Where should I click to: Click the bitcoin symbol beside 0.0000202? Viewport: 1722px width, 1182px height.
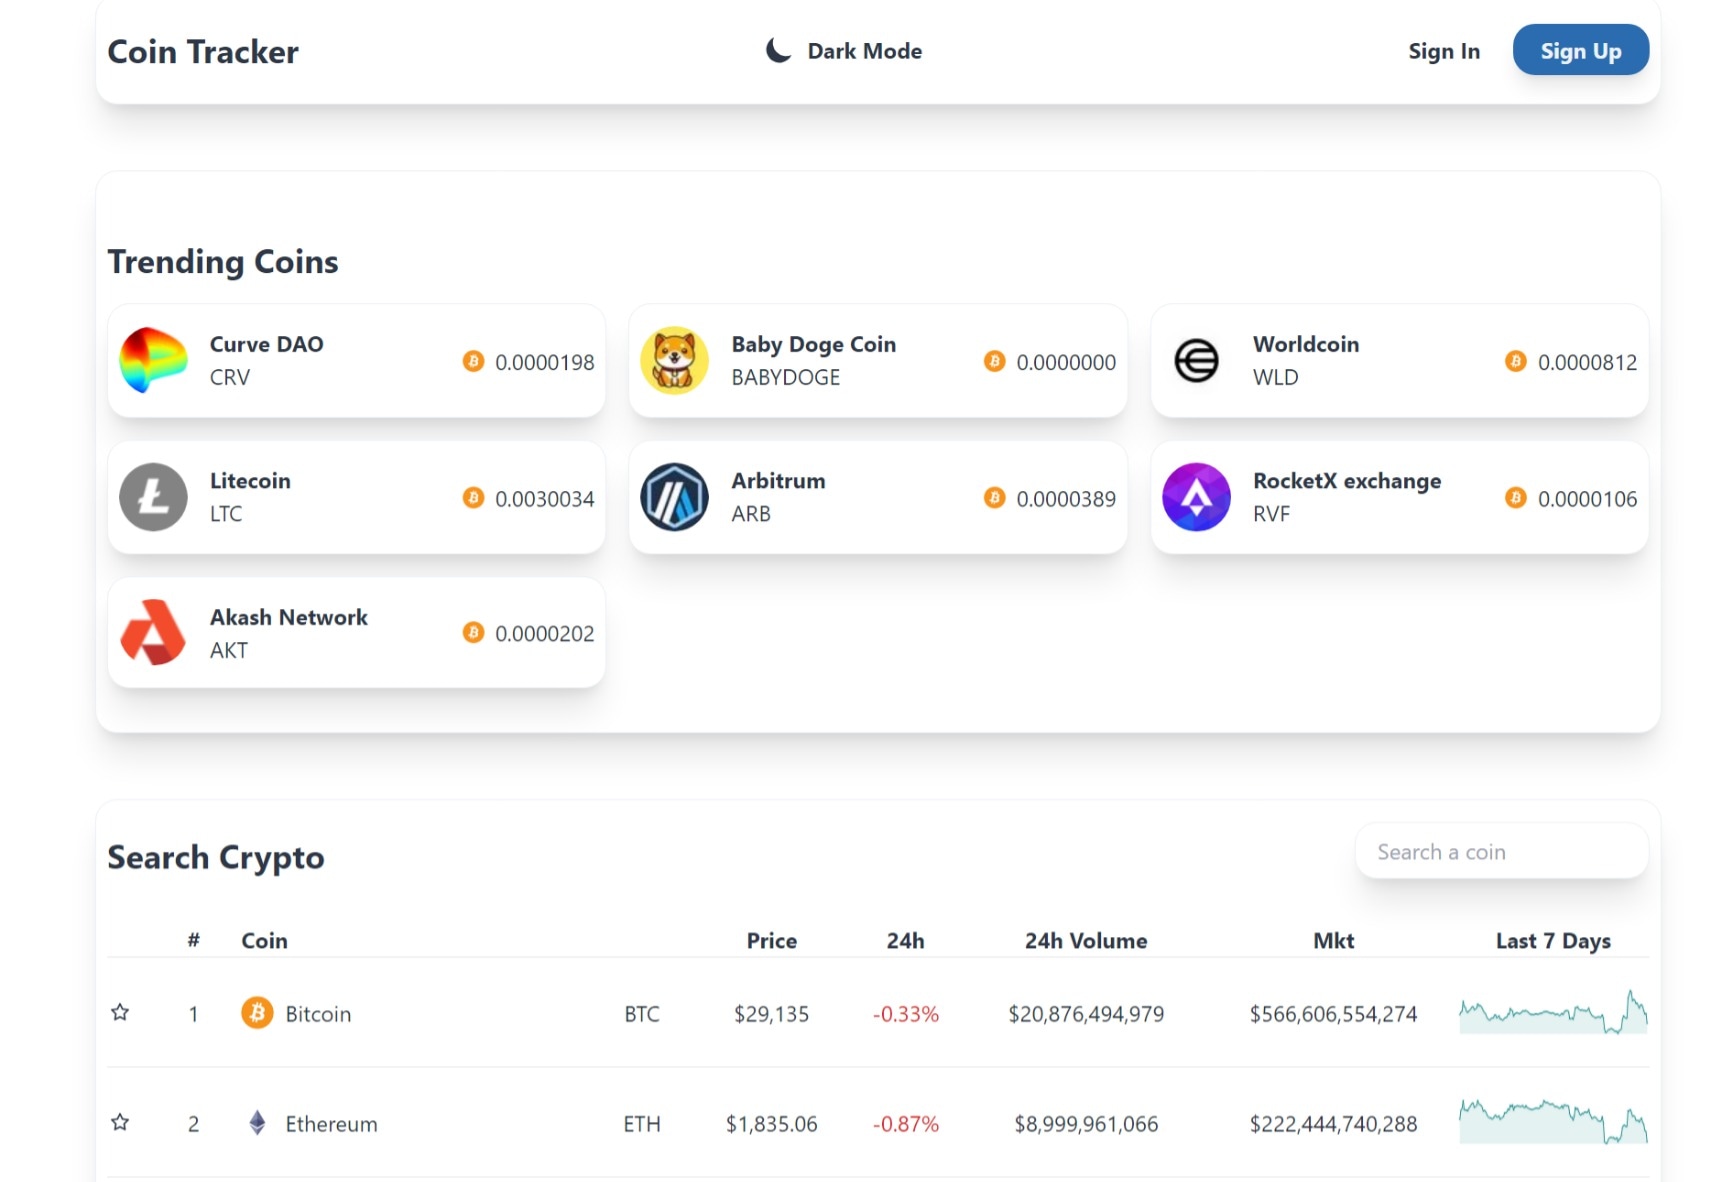pyautogui.click(x=473, y=632)
